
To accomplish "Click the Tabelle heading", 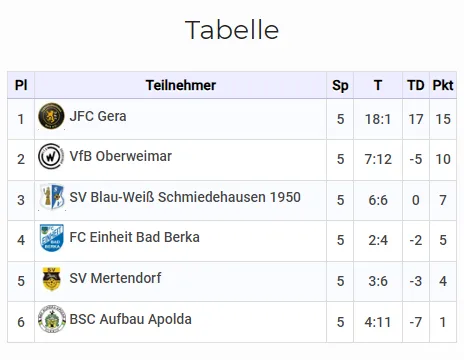I will point(232,30).
